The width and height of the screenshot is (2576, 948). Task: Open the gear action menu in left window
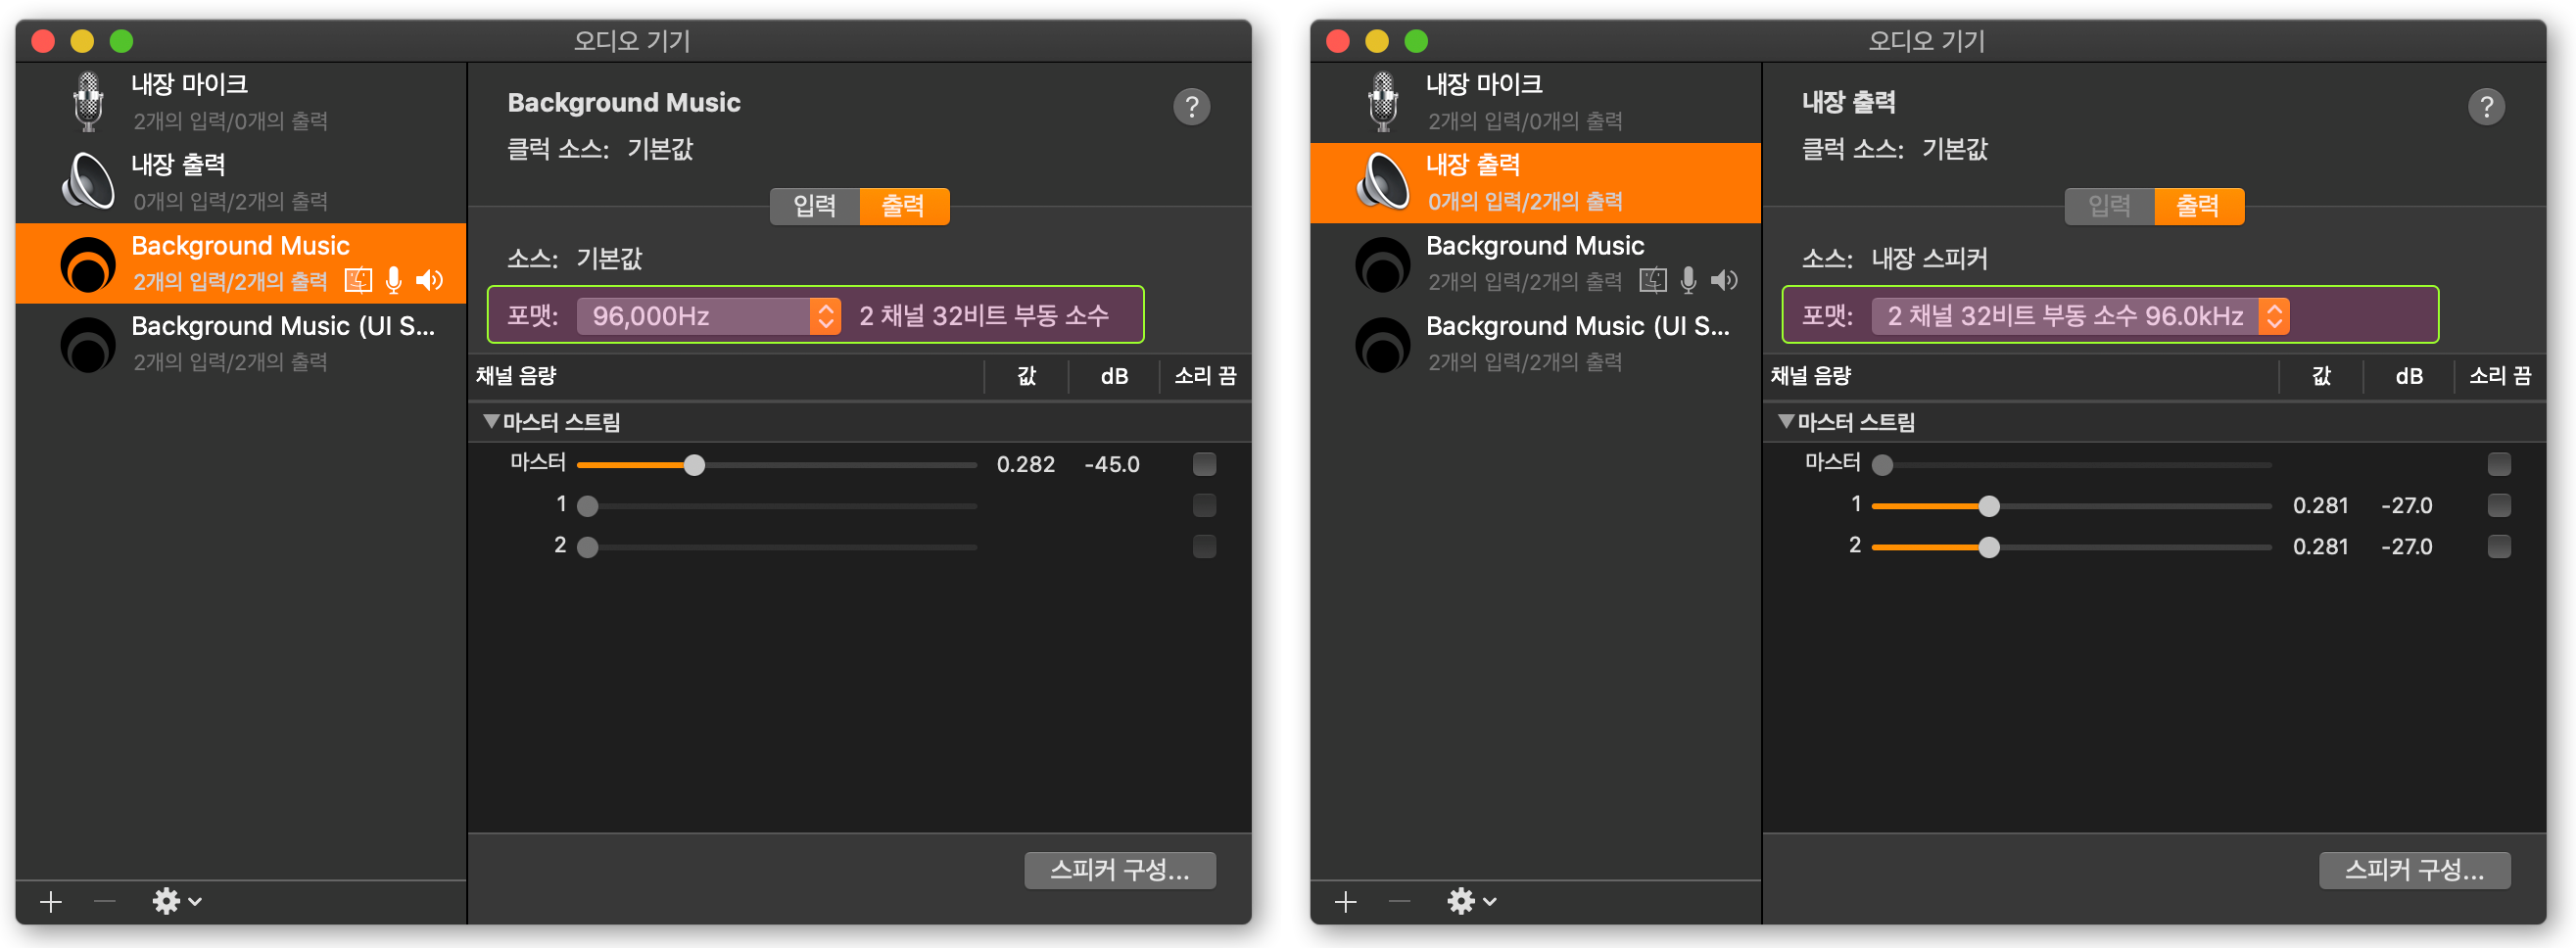(176, 901)
